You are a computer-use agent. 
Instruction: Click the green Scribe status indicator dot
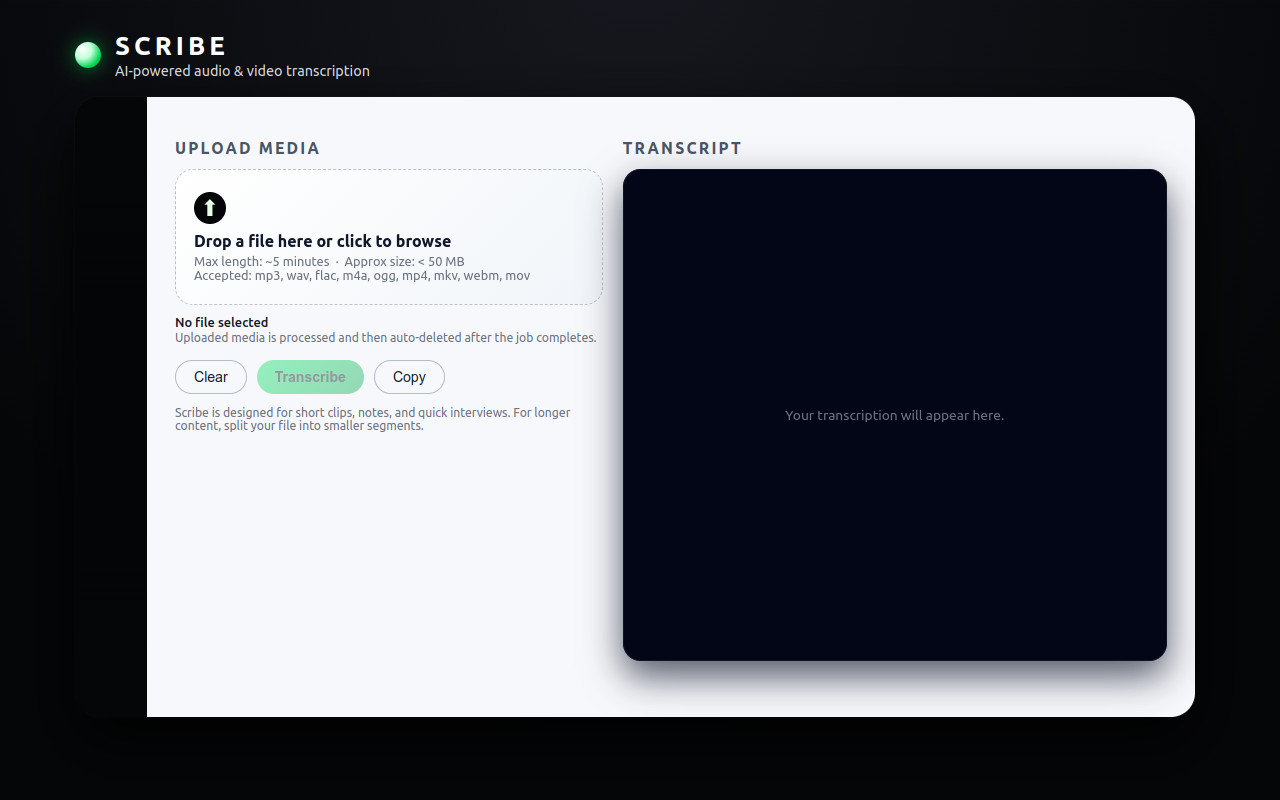point(87,55)
